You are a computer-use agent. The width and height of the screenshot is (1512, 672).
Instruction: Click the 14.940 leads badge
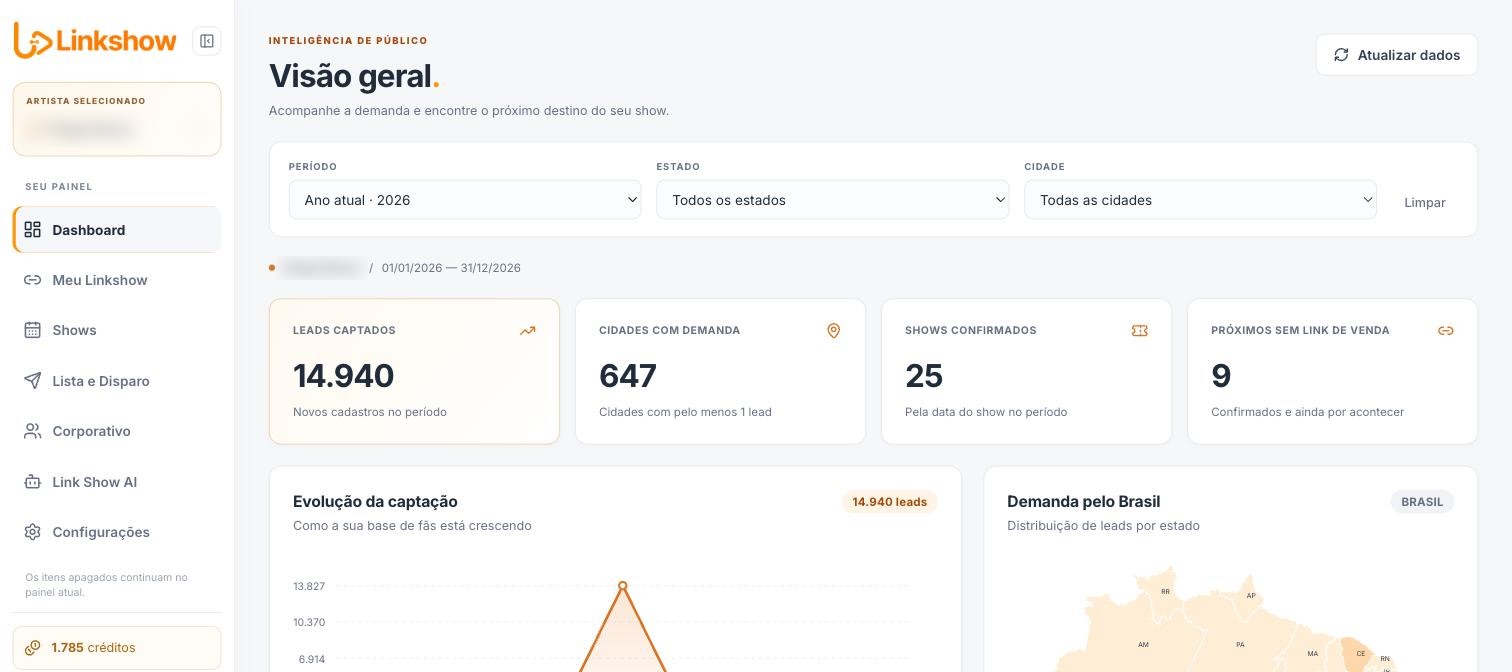[x=890, y=502]
